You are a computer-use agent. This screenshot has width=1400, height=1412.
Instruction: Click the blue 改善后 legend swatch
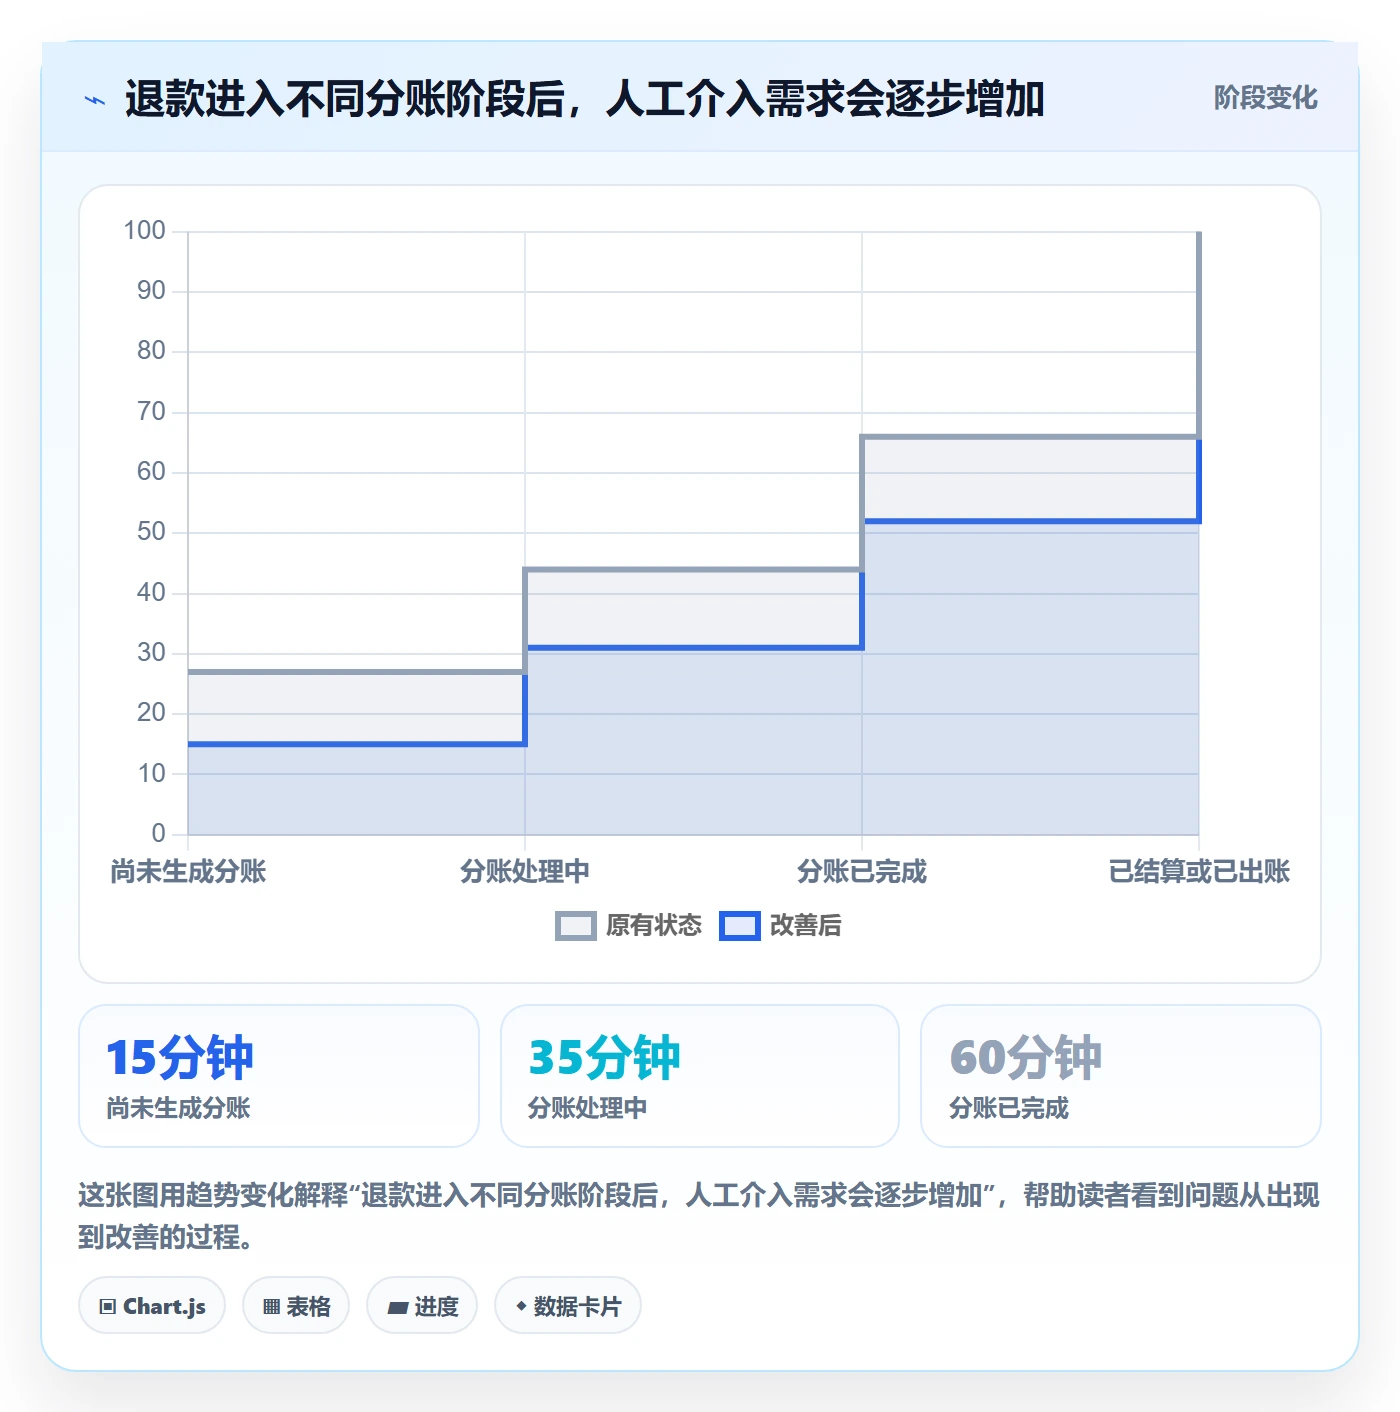coord(740,926)
